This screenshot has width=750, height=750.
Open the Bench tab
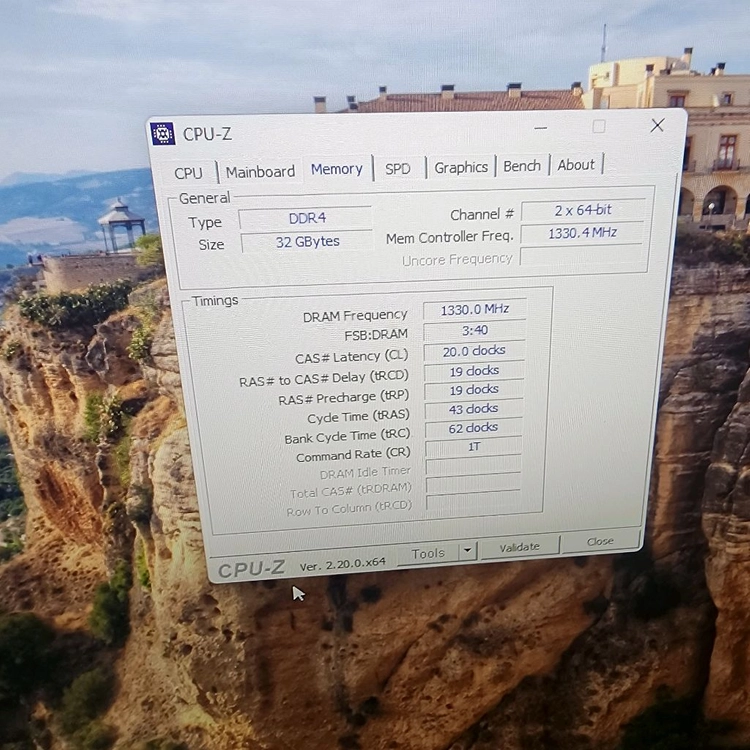coord(522,166)
